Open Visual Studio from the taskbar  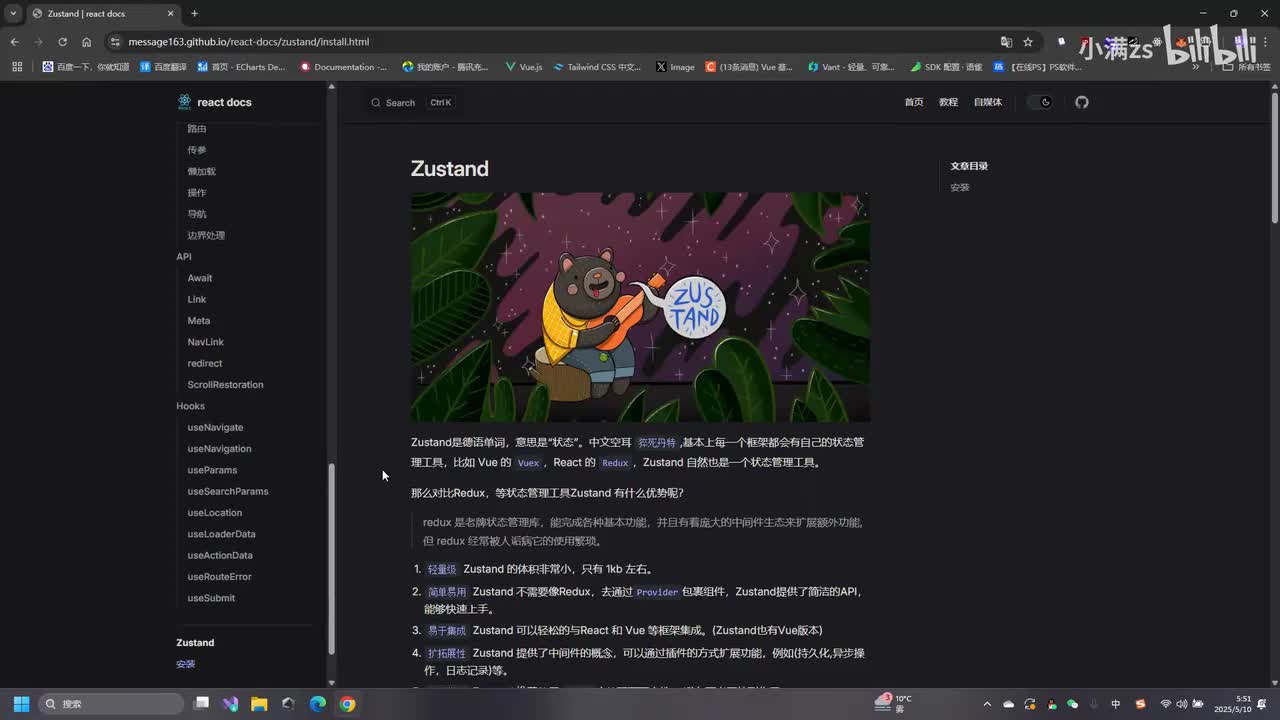(230, 704)
